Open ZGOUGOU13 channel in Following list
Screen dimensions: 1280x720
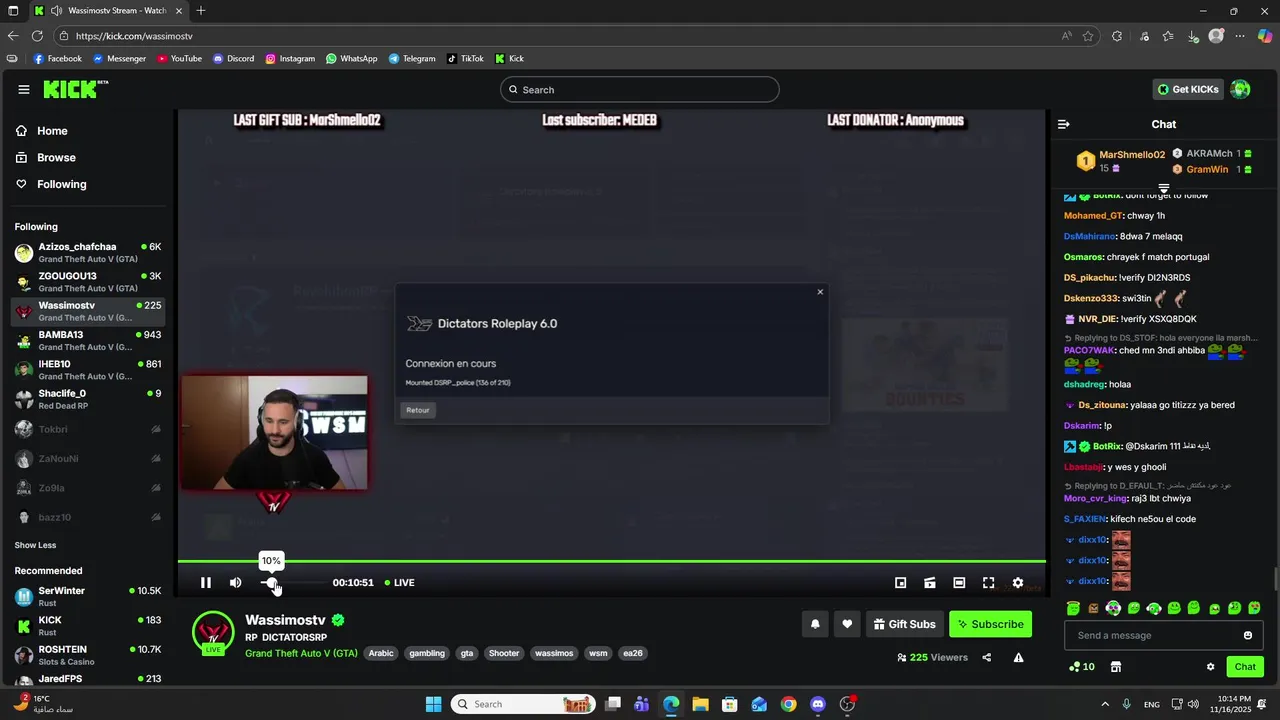click(88, 281)
